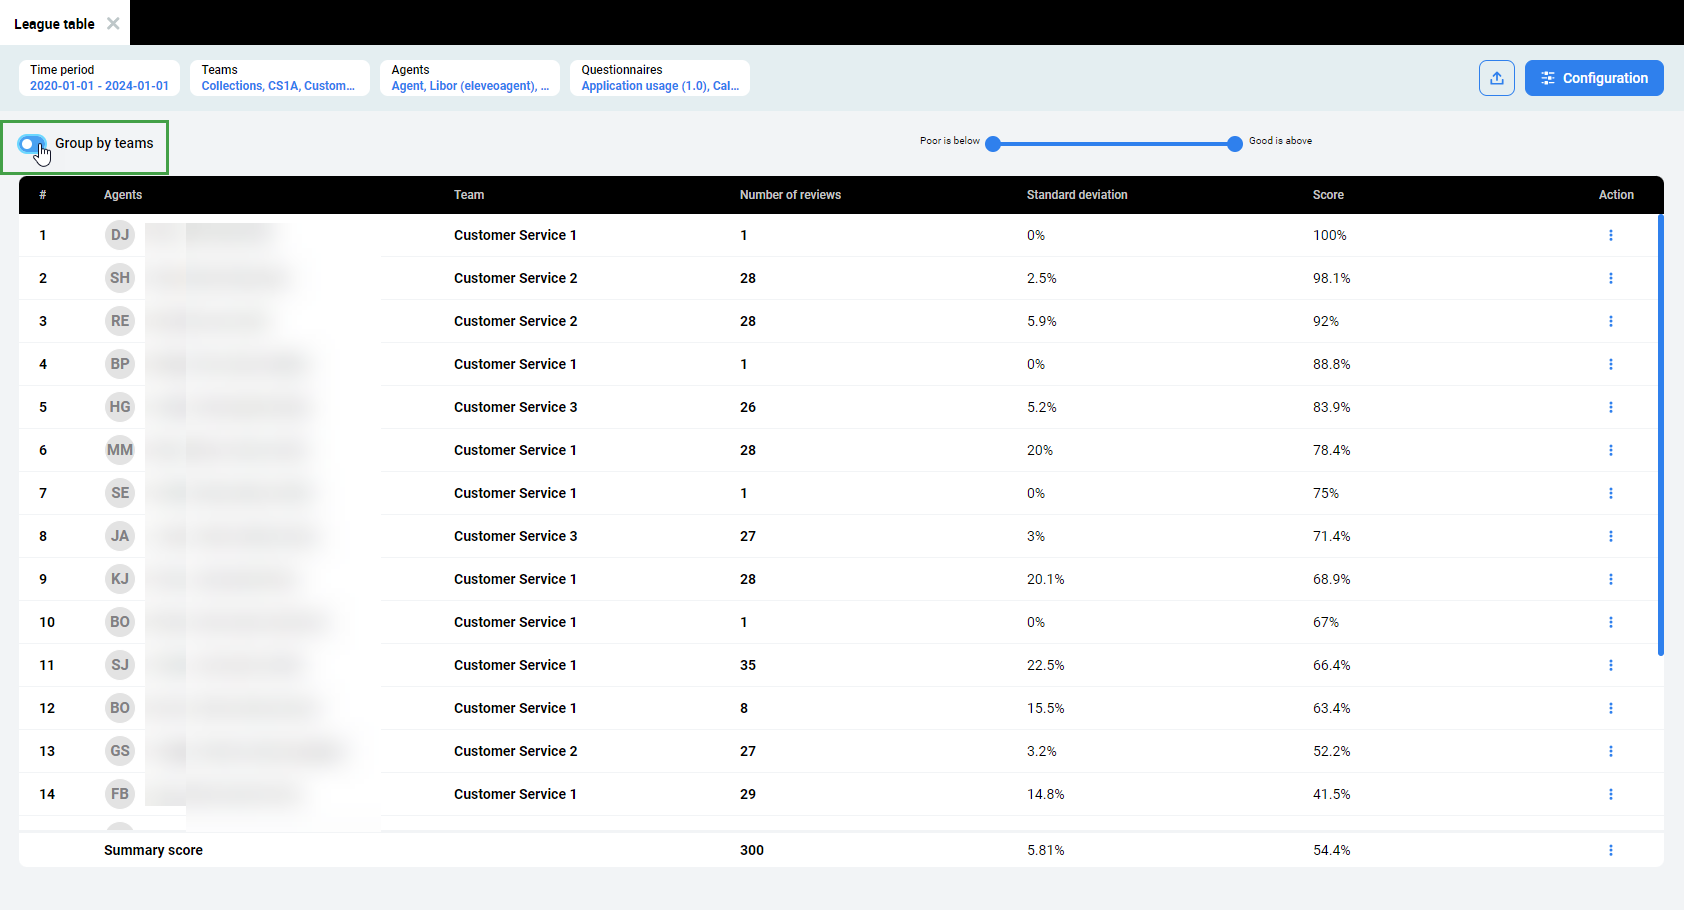This screenshot has height=910, width=1684.
Task: Open the Time period filter
Action: coord(99,78)
